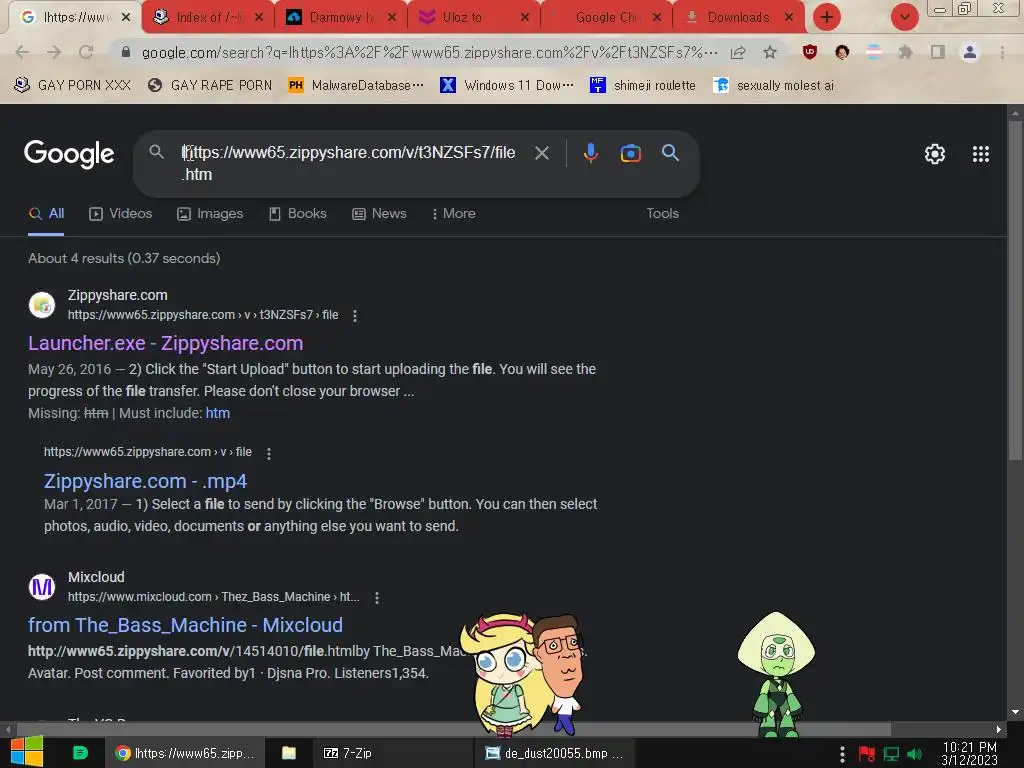
Task: Bookmark this page with star icon
Action: pos(770,52)
